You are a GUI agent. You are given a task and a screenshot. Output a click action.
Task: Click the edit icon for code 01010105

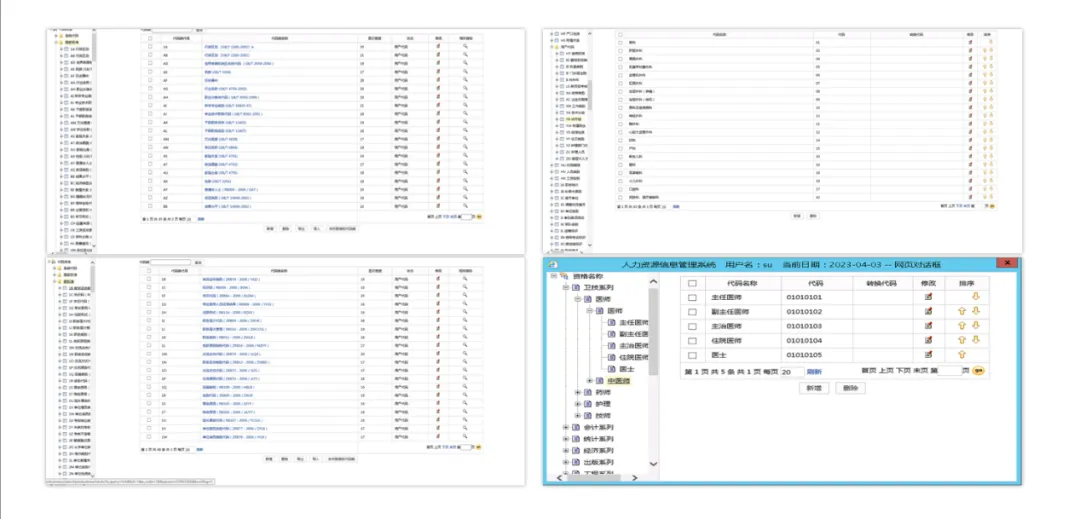coord(928,354)
